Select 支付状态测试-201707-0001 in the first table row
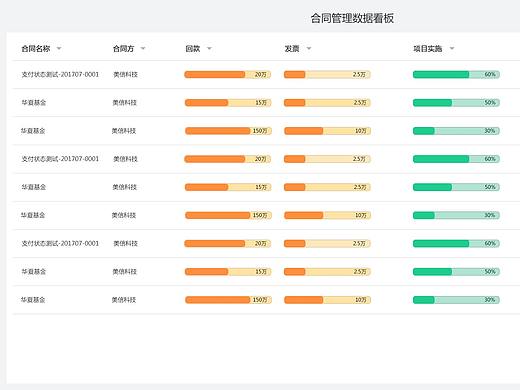The image size is (520, 390). [60, 74]
